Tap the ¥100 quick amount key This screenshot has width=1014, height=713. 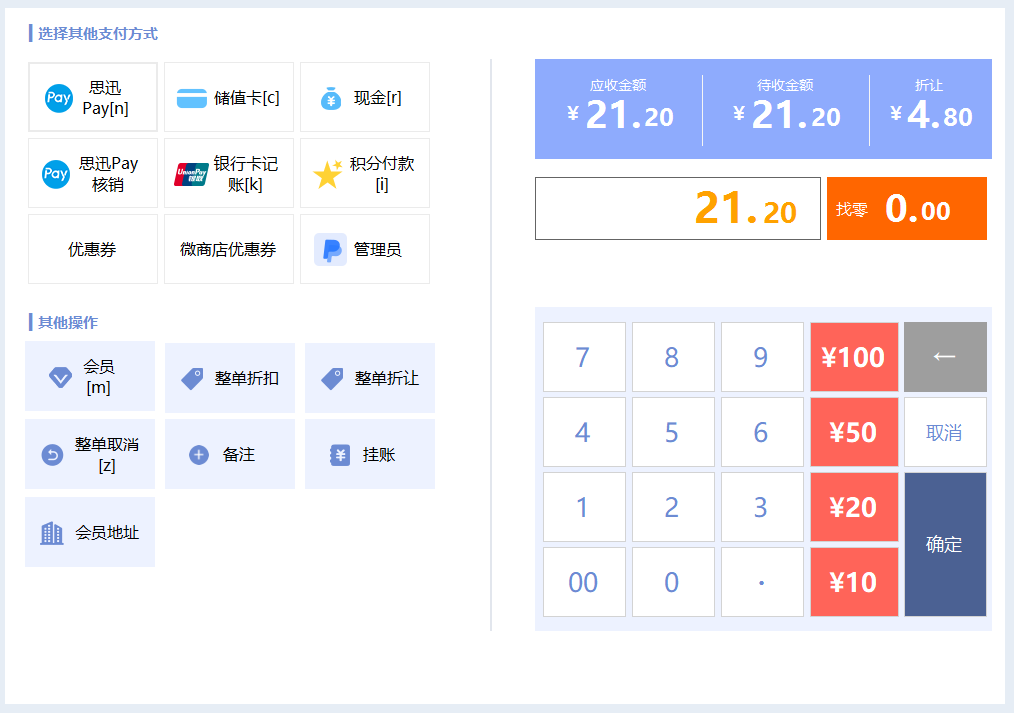tap(854, 357)
